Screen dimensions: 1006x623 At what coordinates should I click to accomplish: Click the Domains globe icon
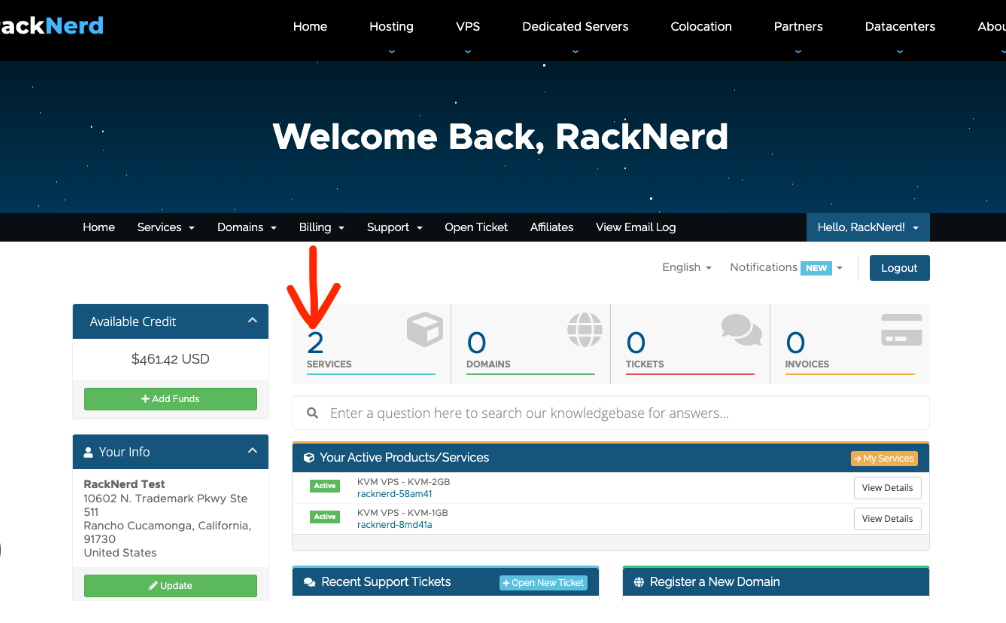coord(584,329)
